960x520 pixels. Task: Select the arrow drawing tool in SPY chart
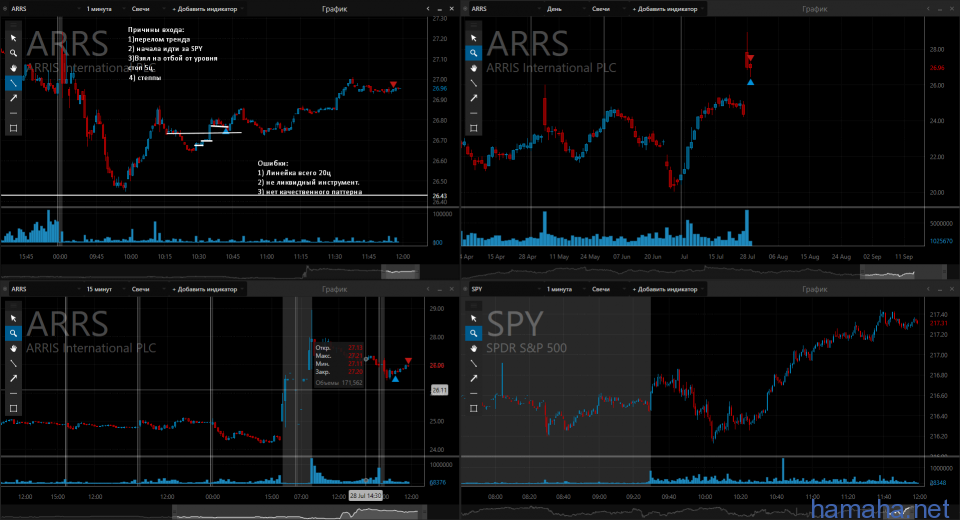coord(473,379)
